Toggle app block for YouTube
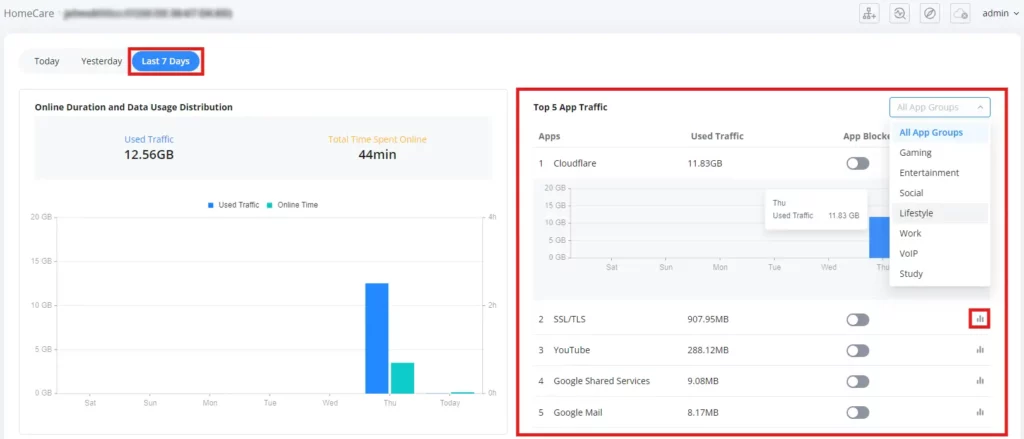Image resolution: width=1024 pixels, height=439 pixels. pos(857,351)
